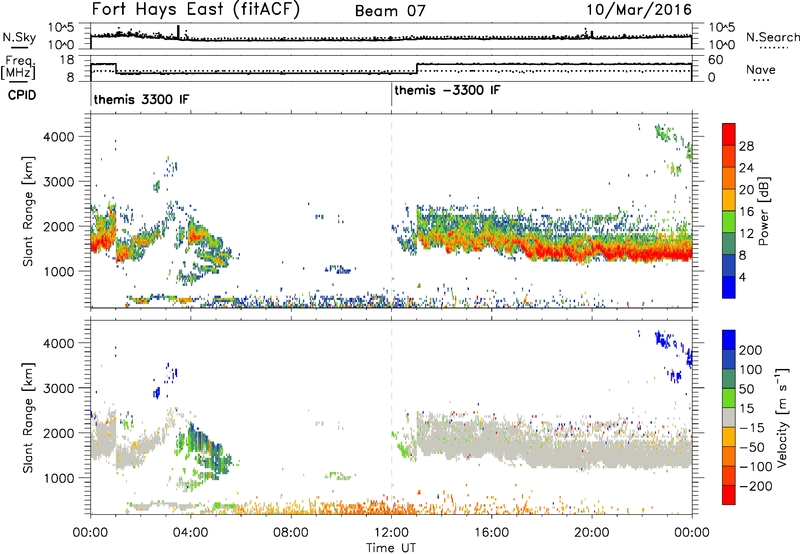Click the 'Velocity [m s-1]' colorbar title
800x554 pixels.
coord(782,417)
